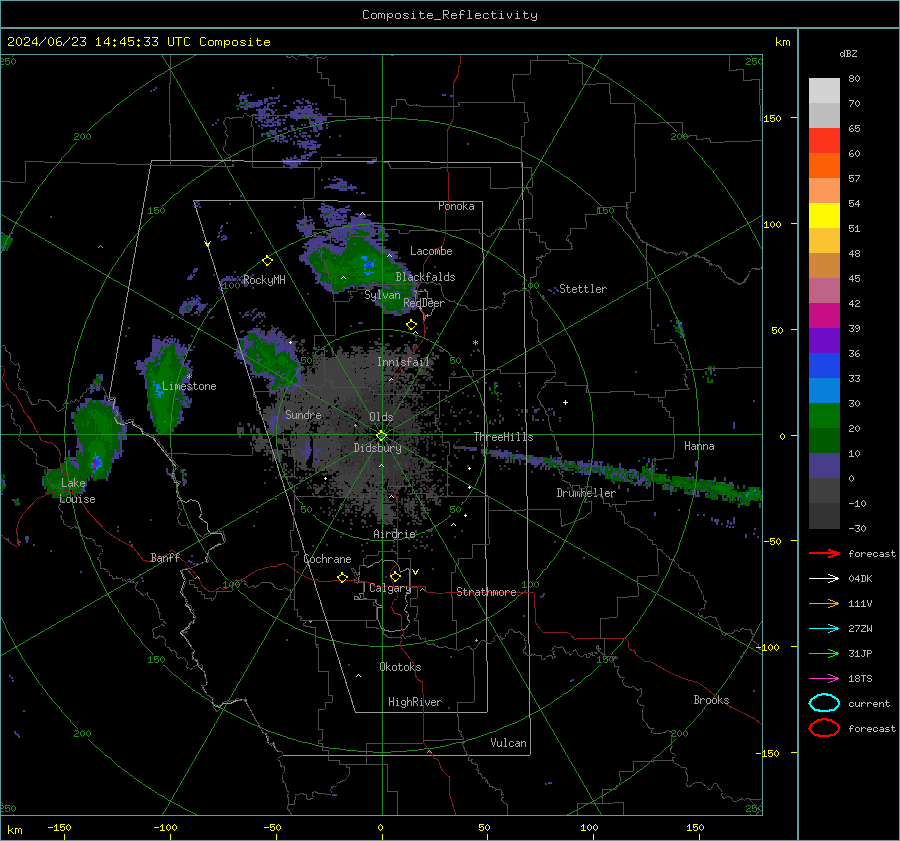Click the Airdrie city label
The height and width of the screenshot is (841, 900).
(x=394, y=534)
